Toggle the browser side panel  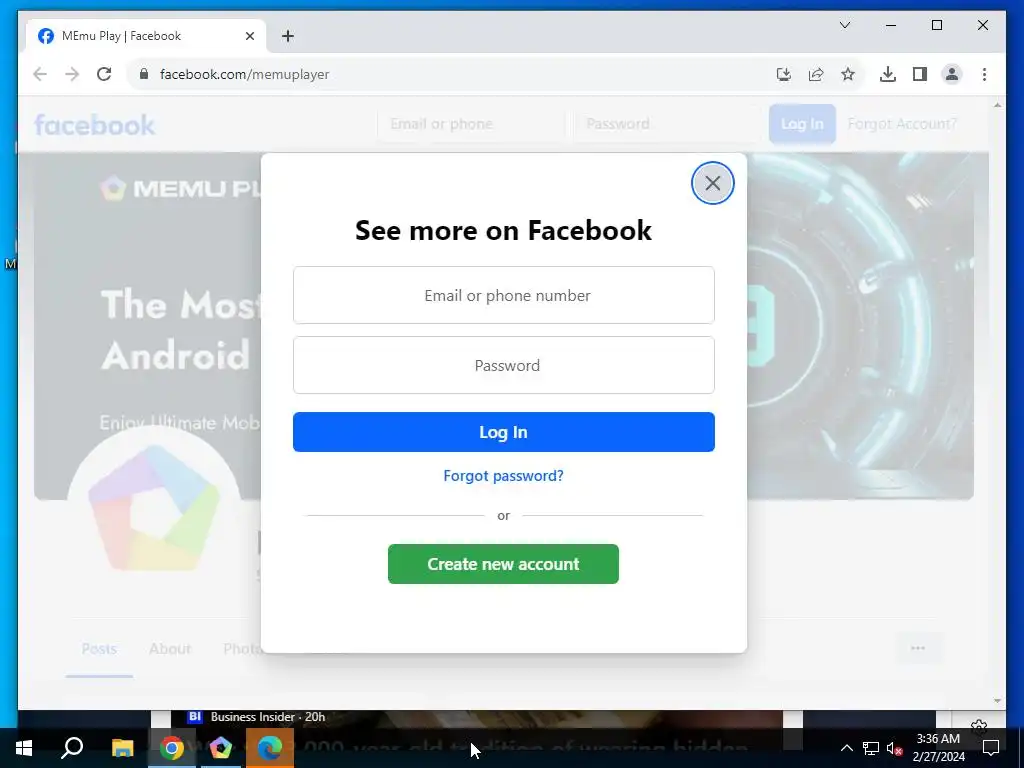[920, 74]
